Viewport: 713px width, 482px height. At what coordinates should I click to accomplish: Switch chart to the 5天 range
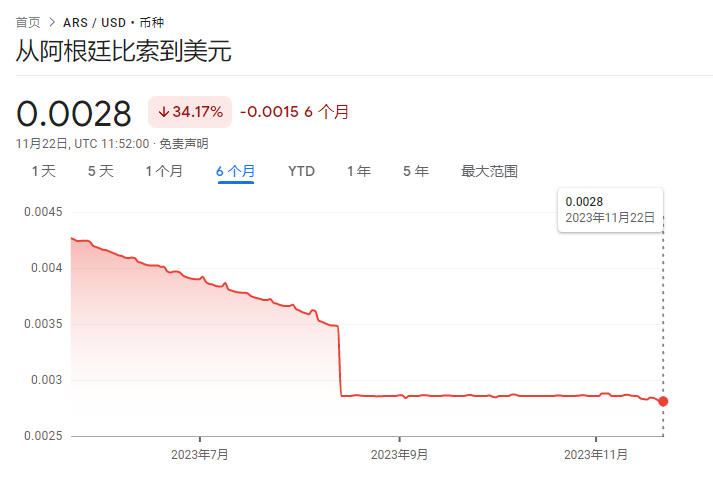click(x=100, y=171)
